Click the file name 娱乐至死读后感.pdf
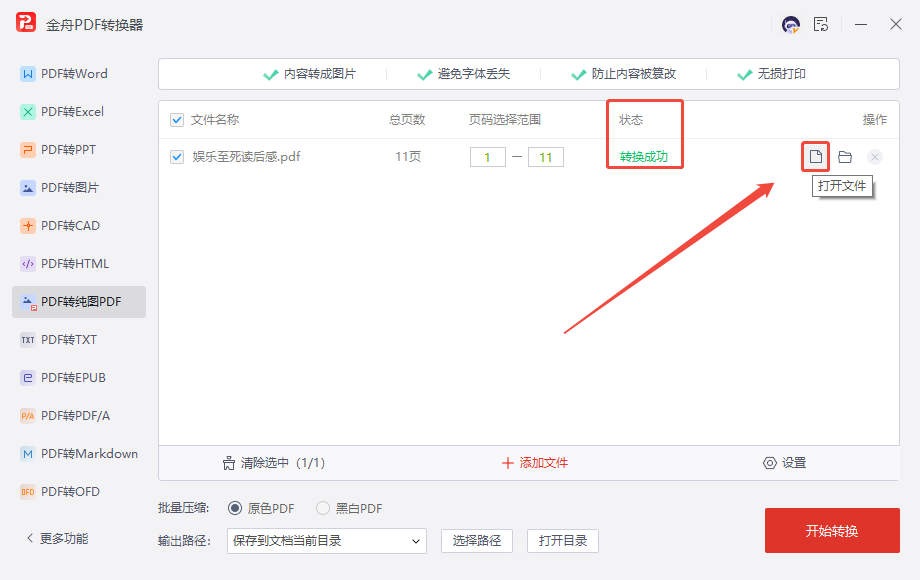This screenshot has width=920, height=580. [x=246, y=157]
